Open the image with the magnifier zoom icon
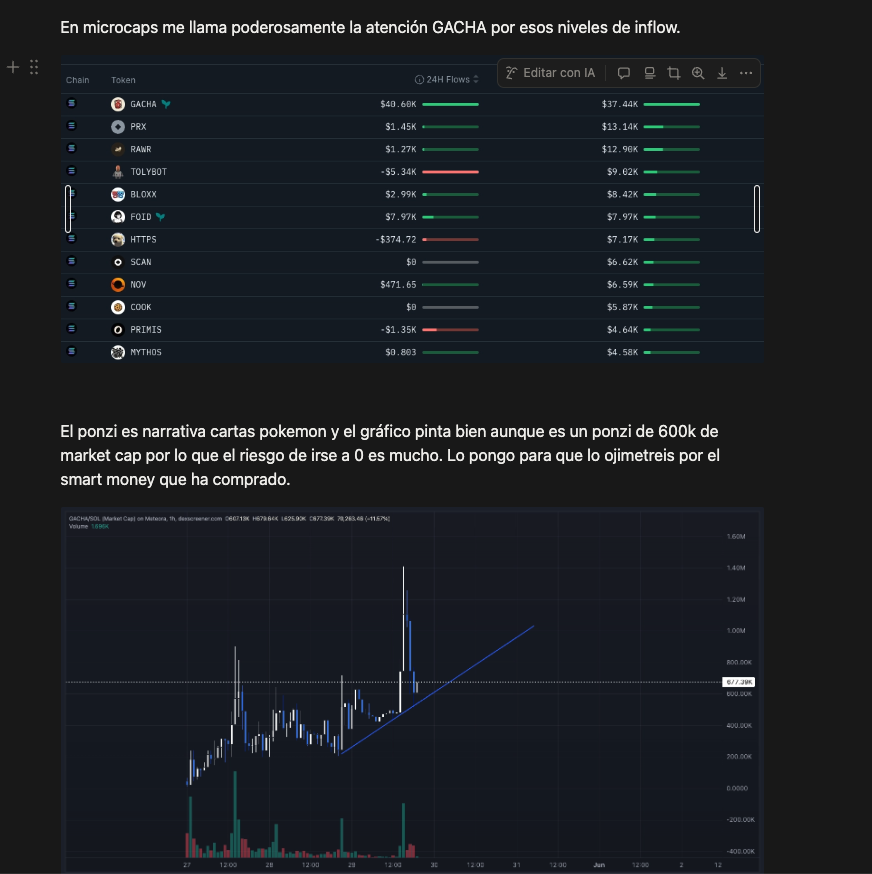Viewport: 872px width, 874px height. (x=698, y=73)
